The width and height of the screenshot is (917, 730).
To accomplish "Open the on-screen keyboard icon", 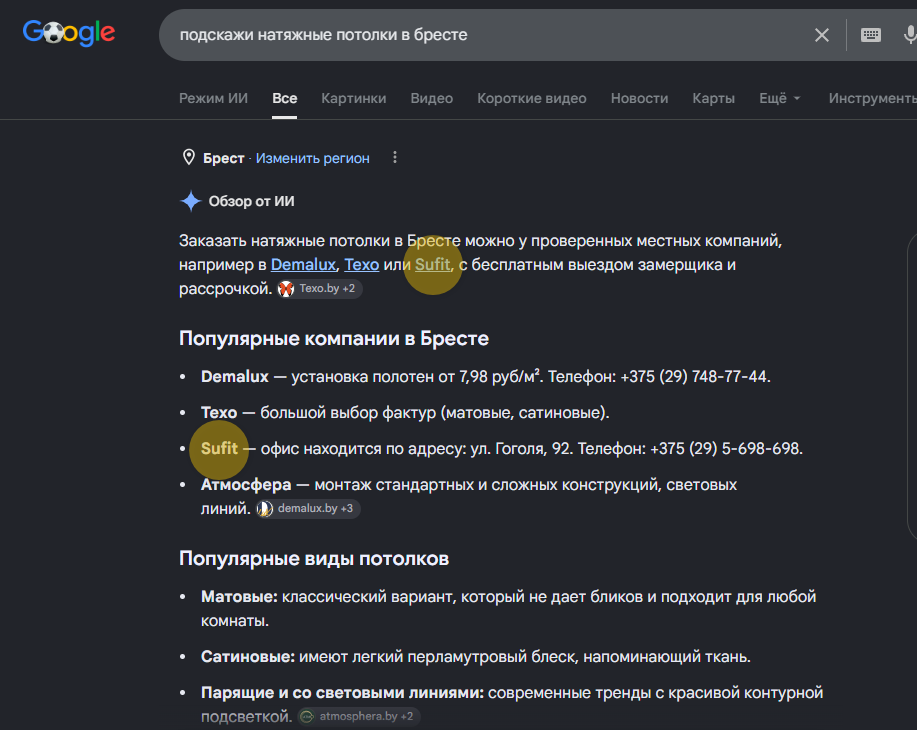I will point(871,35).
